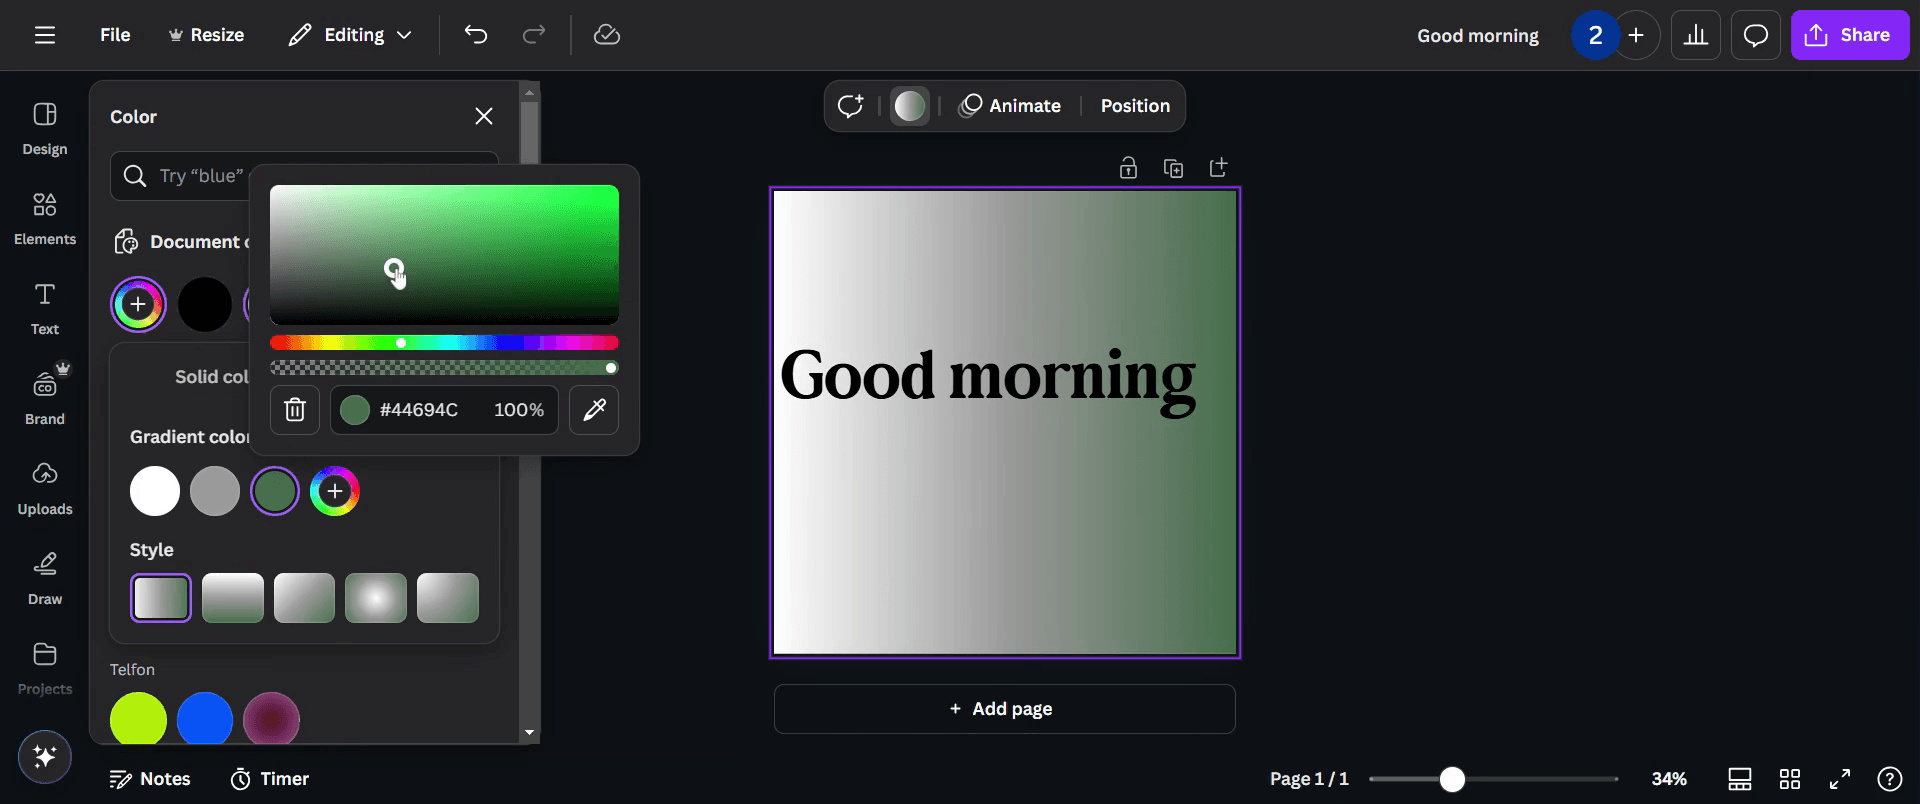Click the Share button
Image resolution: width=1920 pixels, height=804 pixels.
pos(1850,35)
